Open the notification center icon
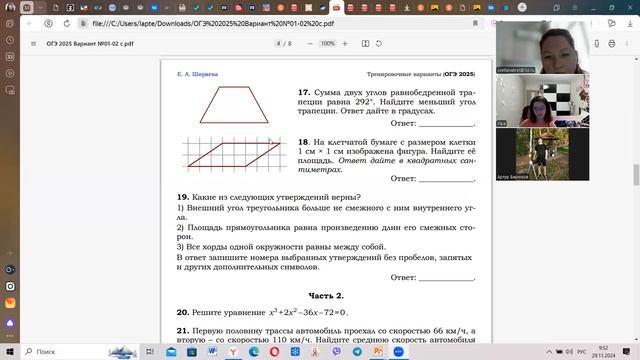 coord(626,351)
